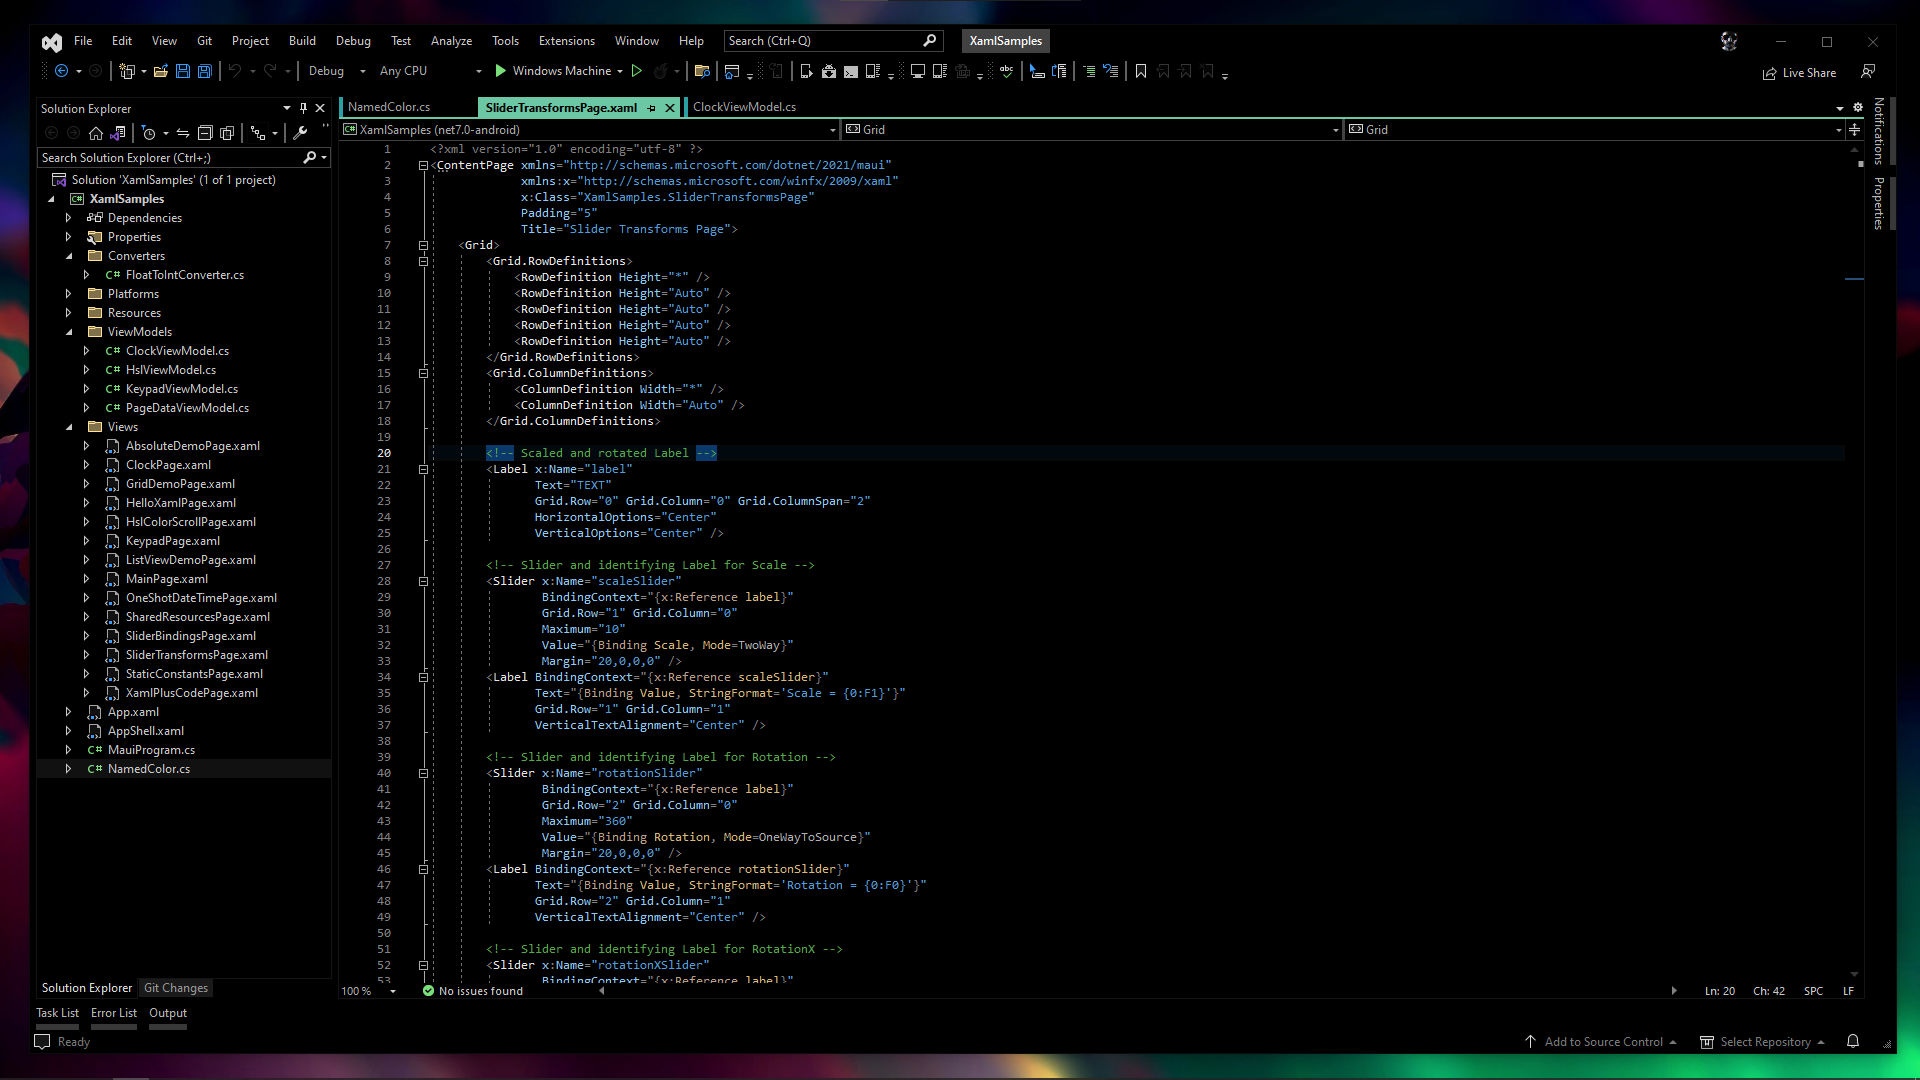Click the Sync with Active Document icon

183,133
